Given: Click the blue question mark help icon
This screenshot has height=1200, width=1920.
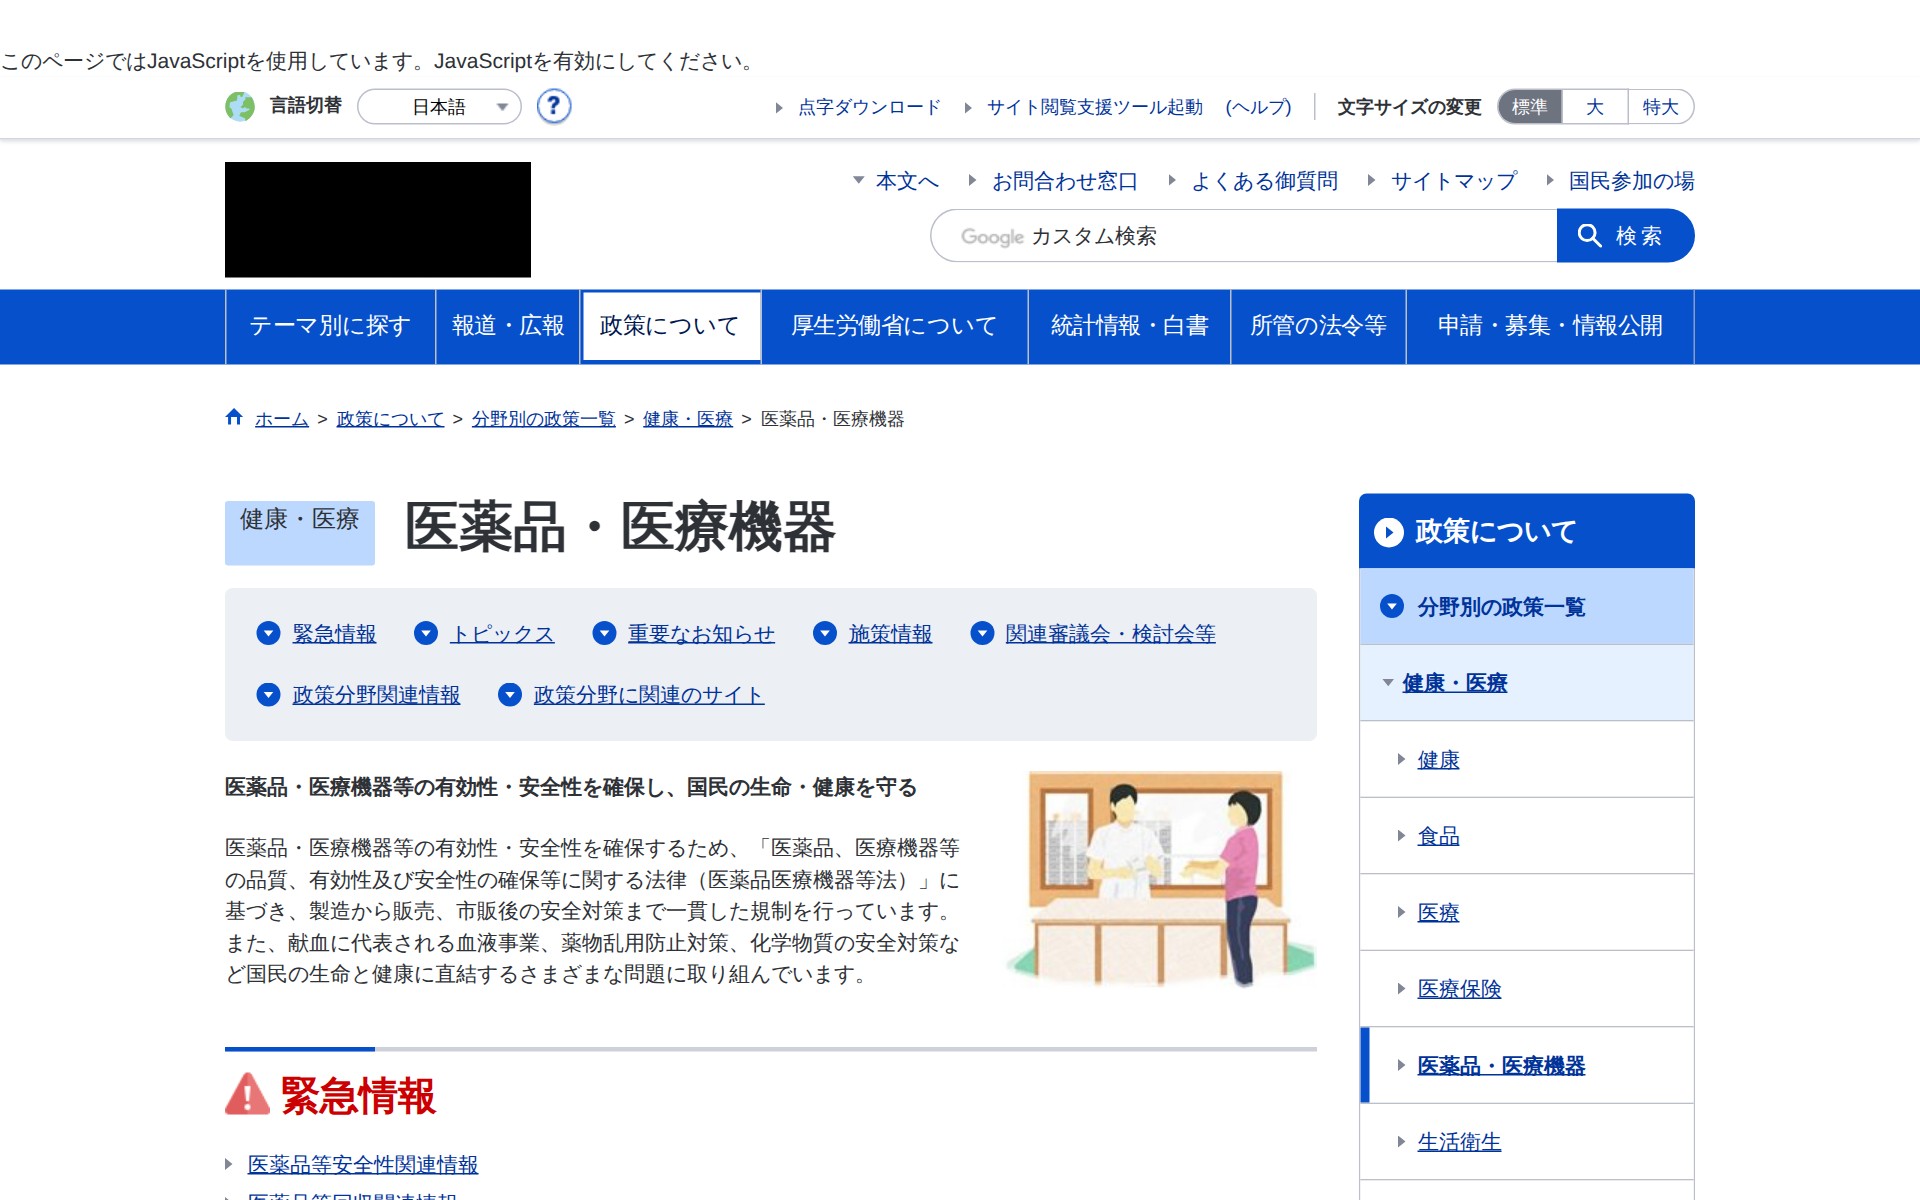Looking at the screenshot, I should [x=553, y=106].
